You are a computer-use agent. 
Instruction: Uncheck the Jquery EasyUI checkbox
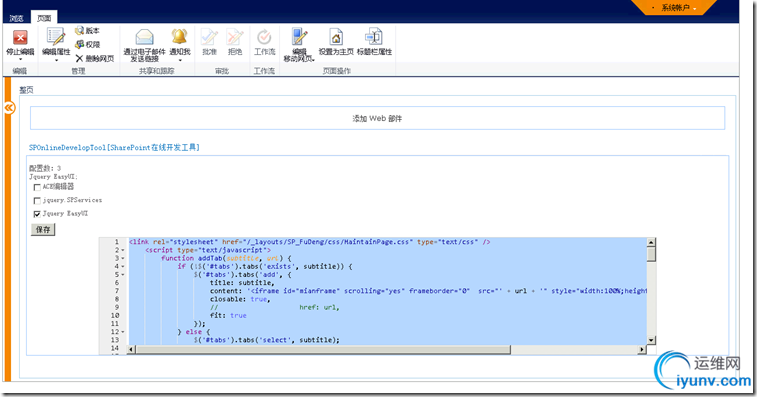[37, 214]
